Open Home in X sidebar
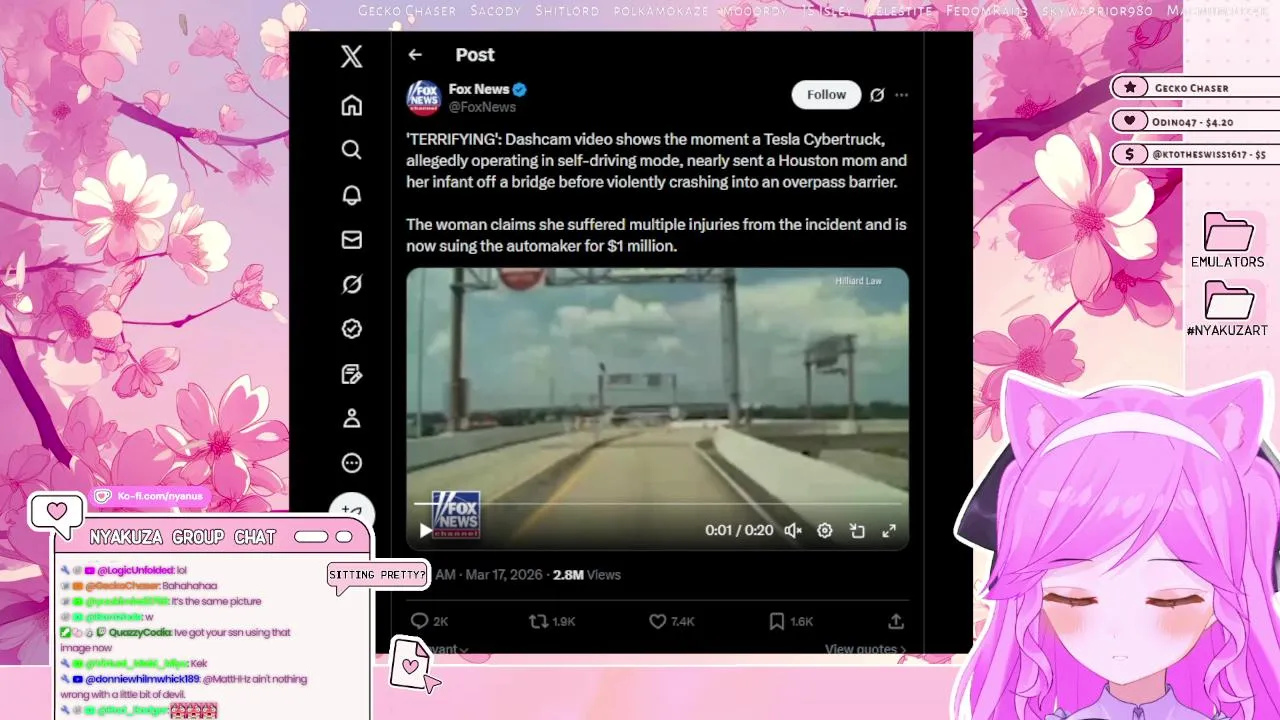The width and height of the screenshot is (1280, 720). pos(351,105)
